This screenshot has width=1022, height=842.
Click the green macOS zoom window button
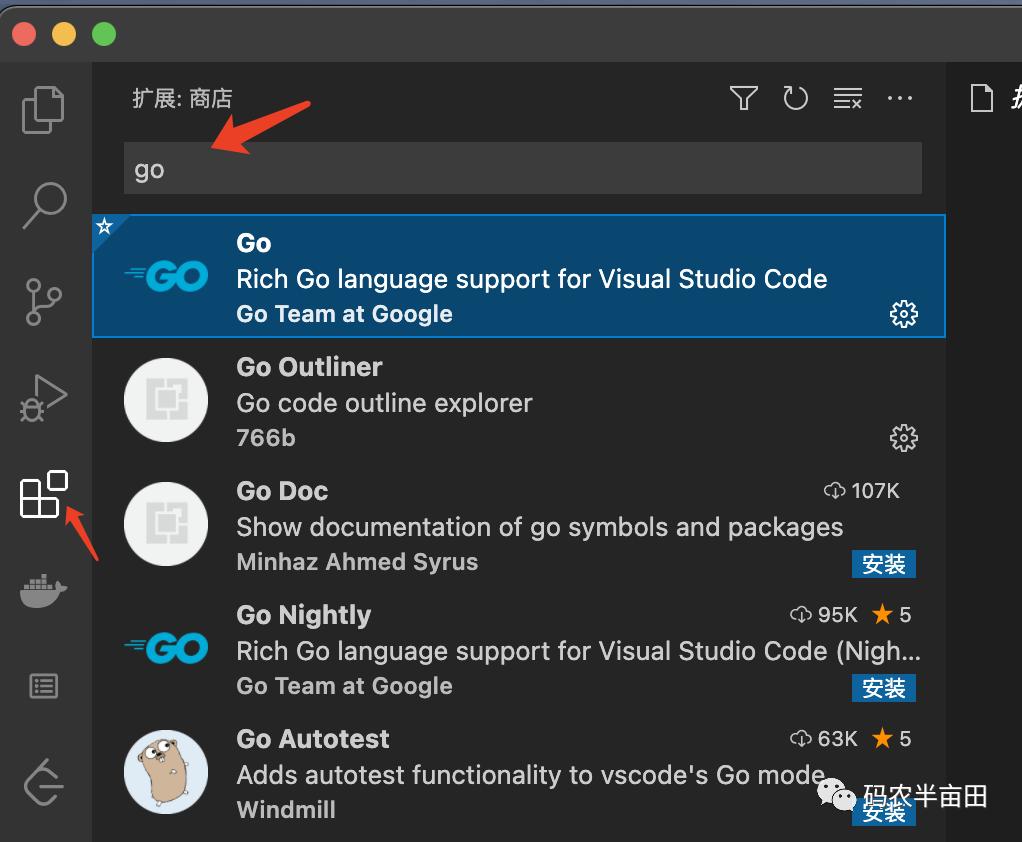pyautogui.click(x=104, y=34)
